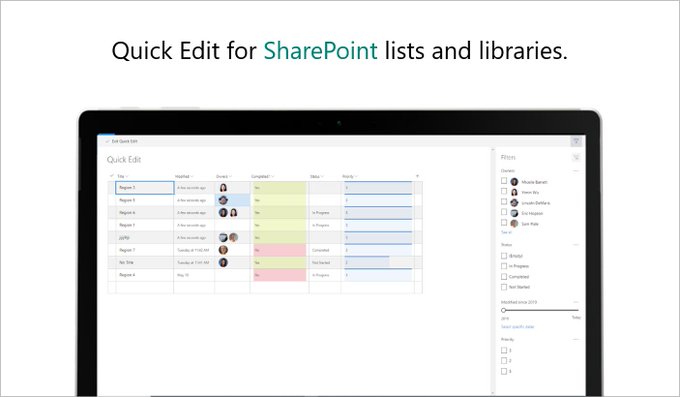
Task: Click the Exit Quick Edit button
Action: (121, 141)
